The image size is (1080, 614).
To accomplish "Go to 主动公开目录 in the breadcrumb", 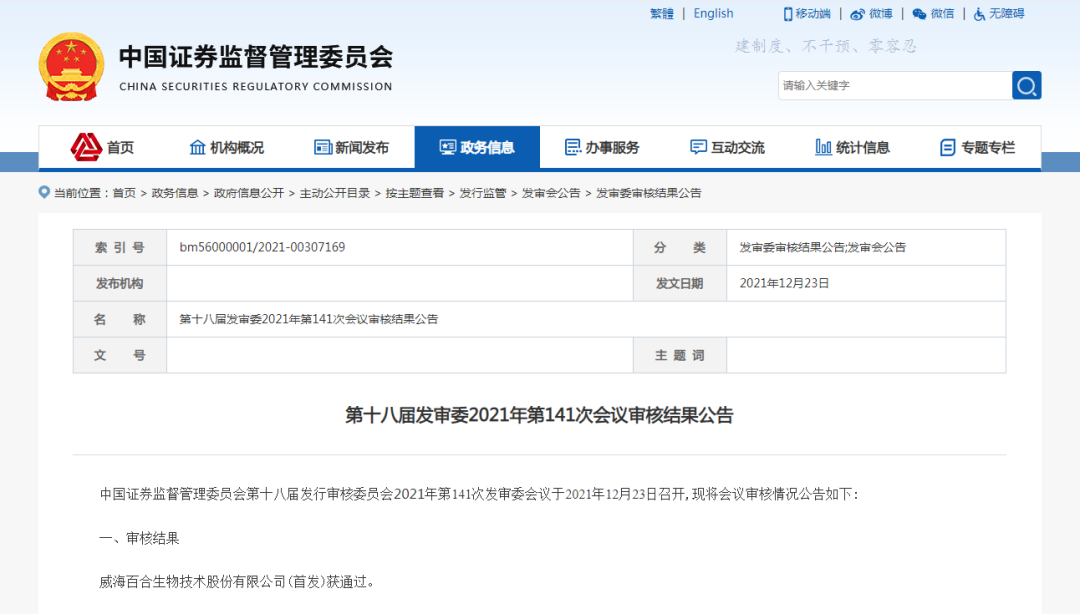I will 335,193.
